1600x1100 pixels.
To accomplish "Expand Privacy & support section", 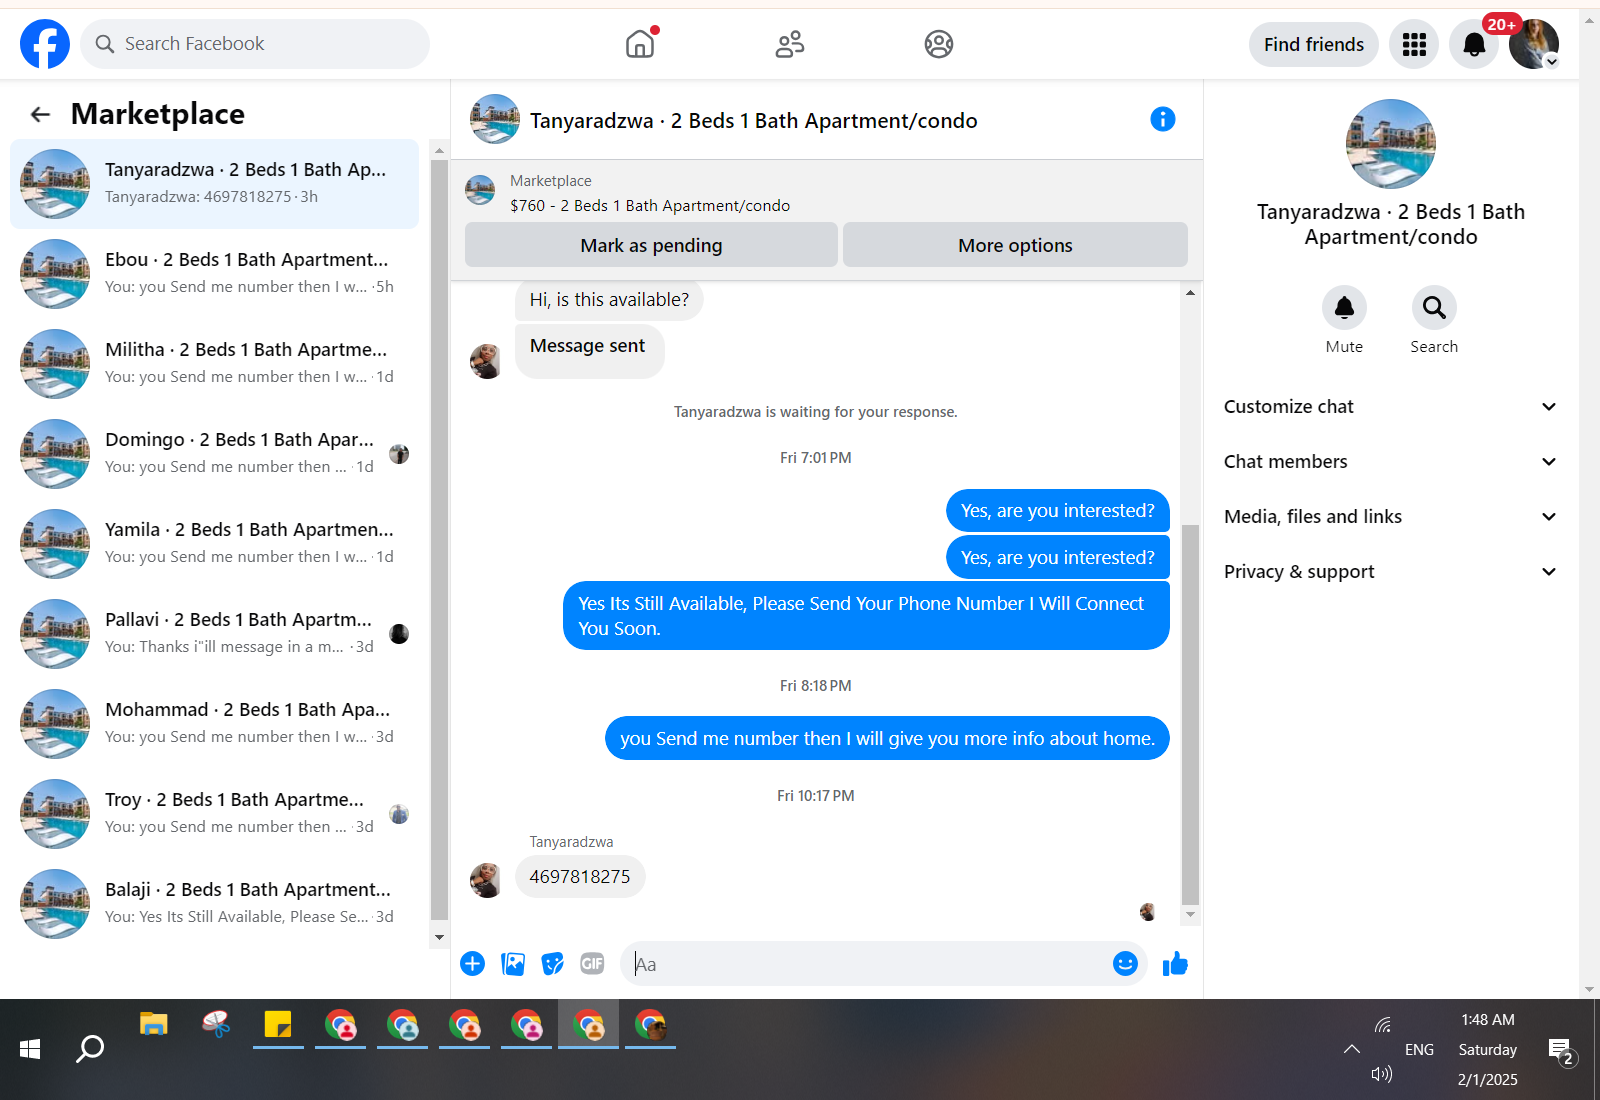I will pyautogui.click(x=1390, y=572).
